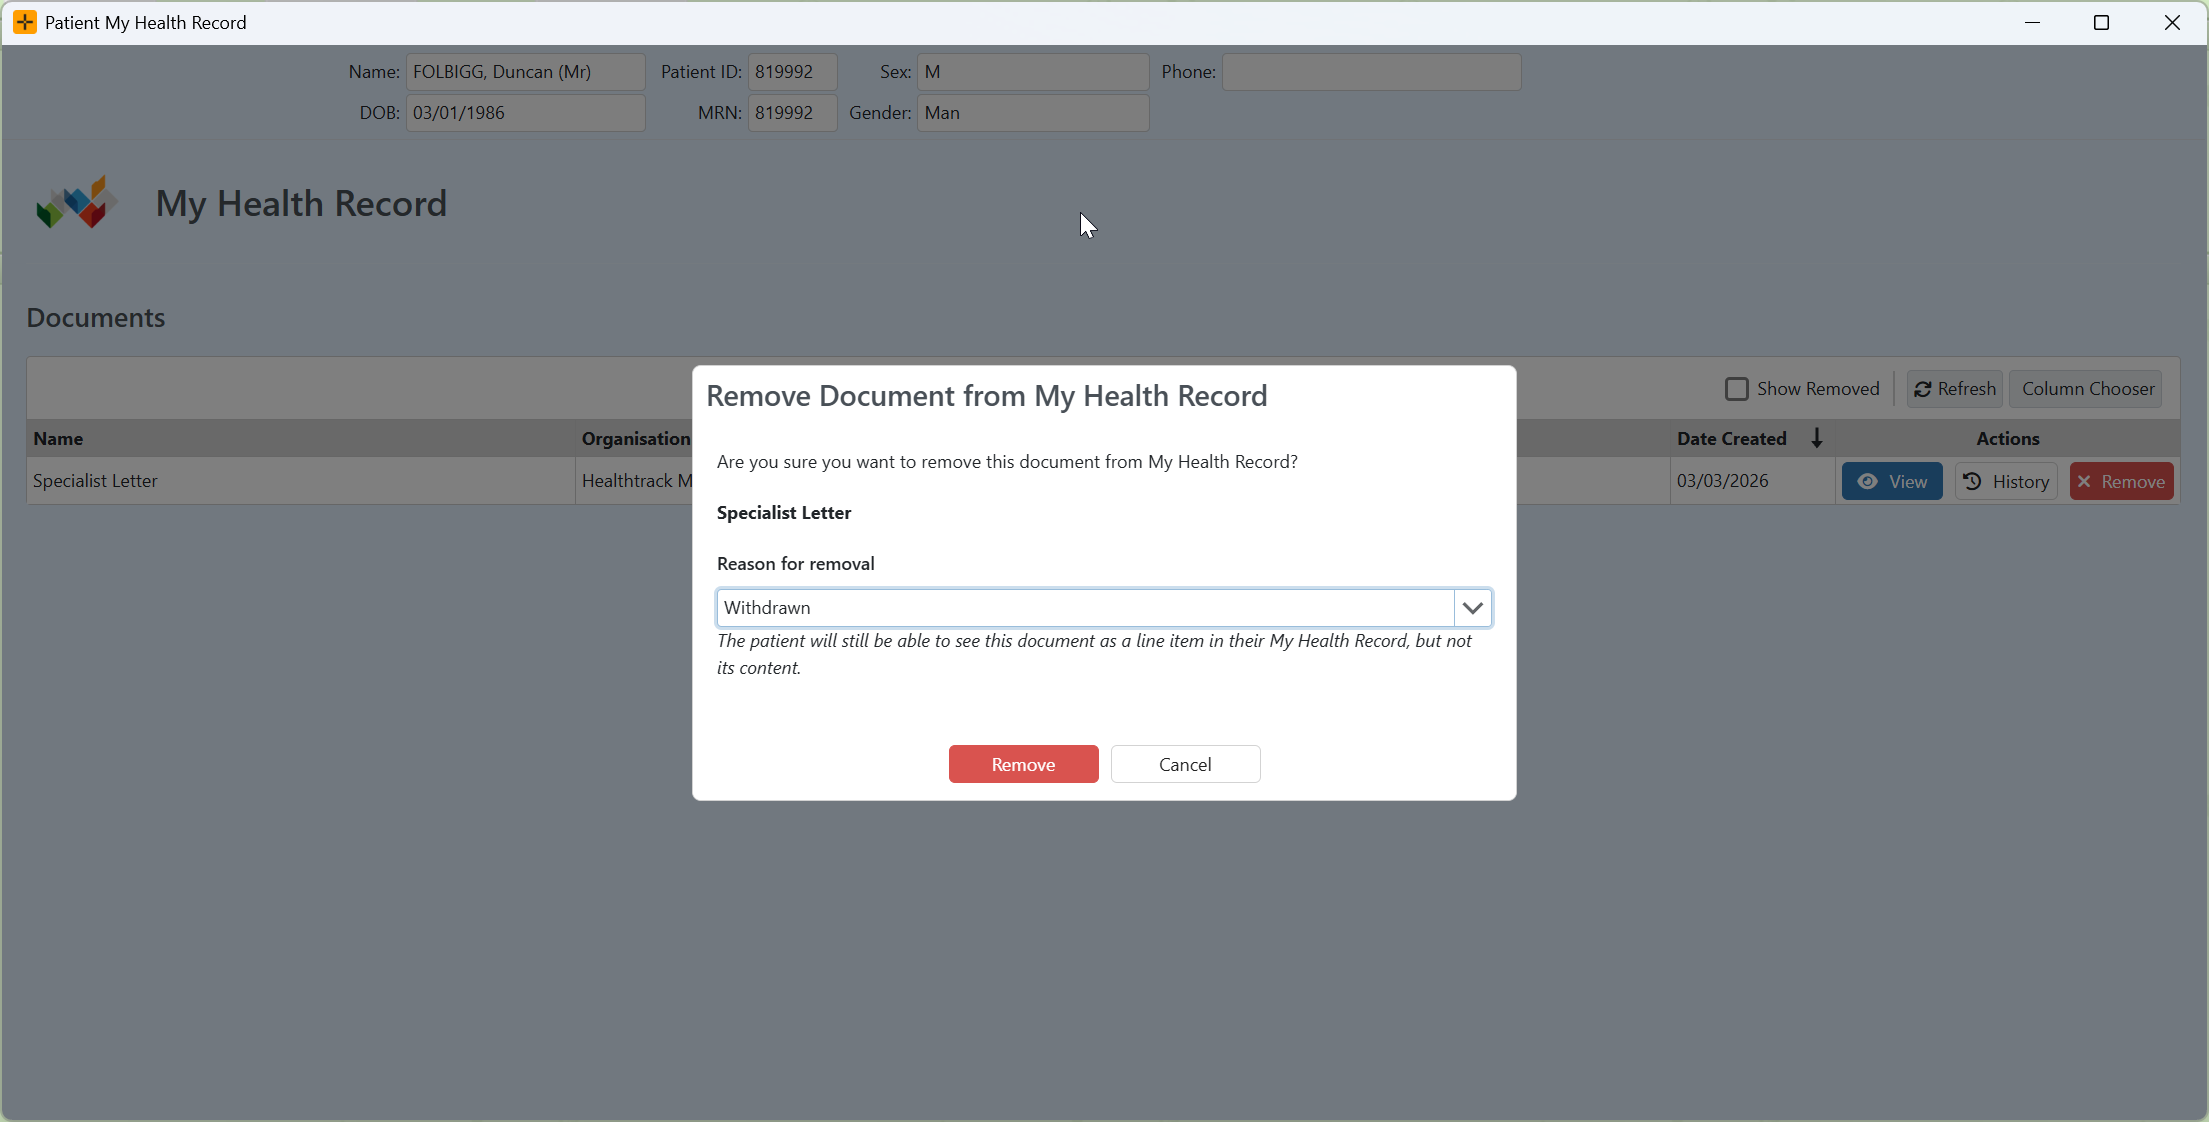Viewport: 2209px width, 1122px height.
Task: Click the history clock icon
Action: (x=1973, y=482)
